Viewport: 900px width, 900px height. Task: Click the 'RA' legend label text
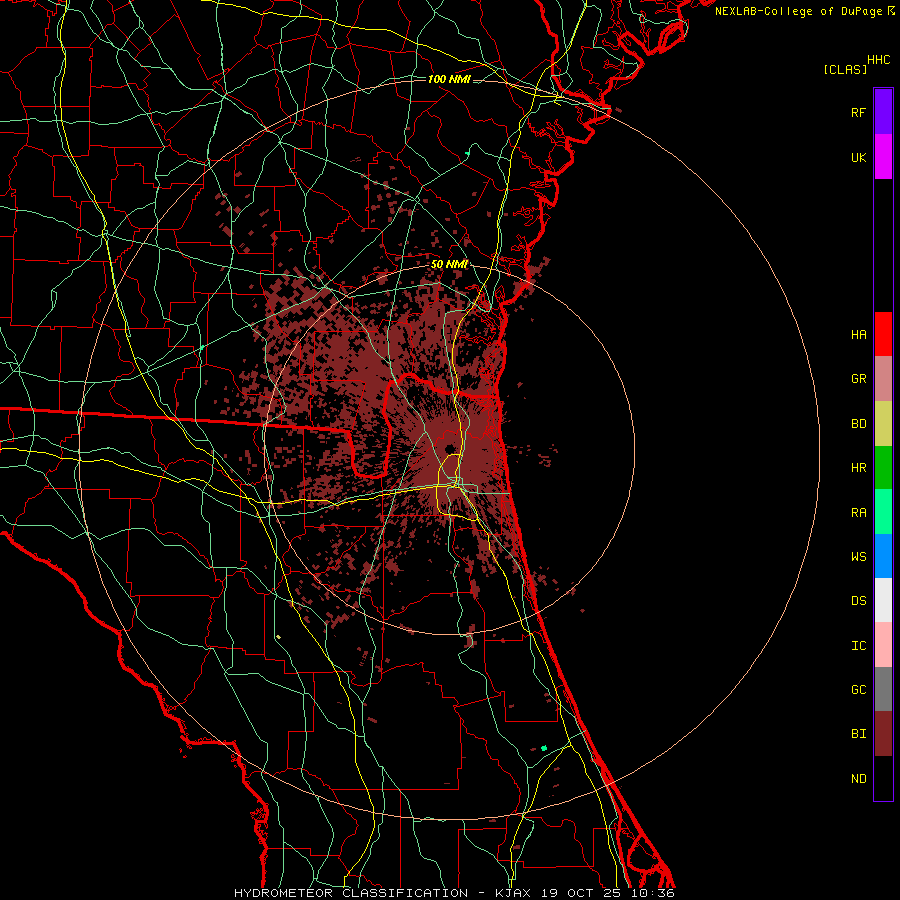858,513
